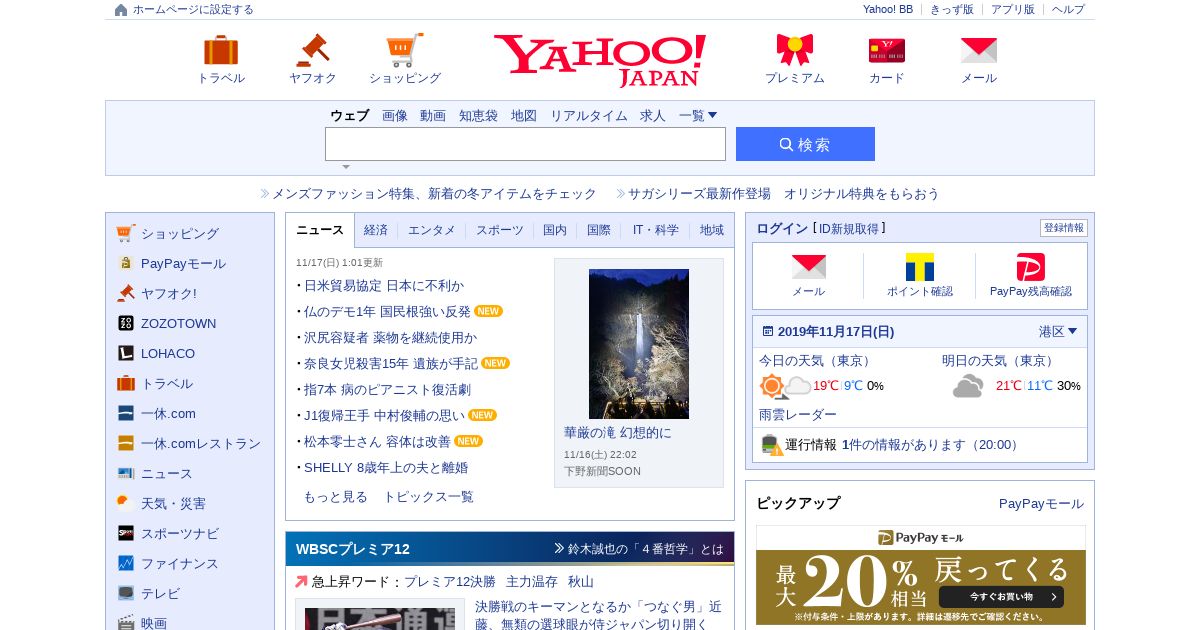
Task: Select リアルタイム search category
Action: pyautogui.click(x=589, y=115)
